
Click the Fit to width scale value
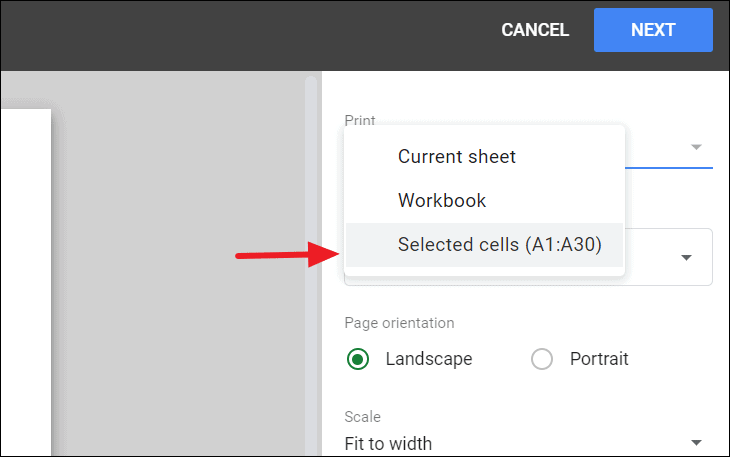[388, 444]
